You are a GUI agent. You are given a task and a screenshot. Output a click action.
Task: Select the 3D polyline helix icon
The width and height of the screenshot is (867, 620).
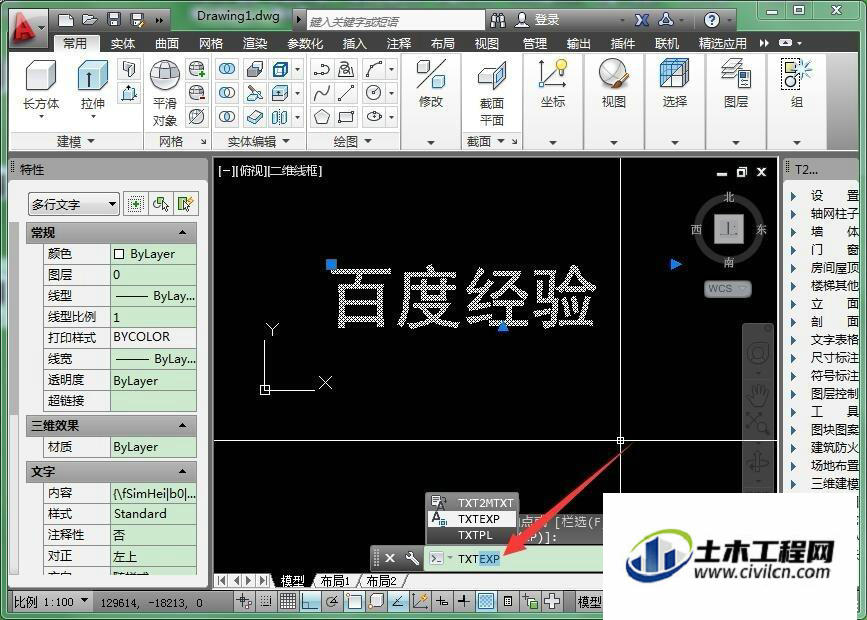click(x=346, y=69)
